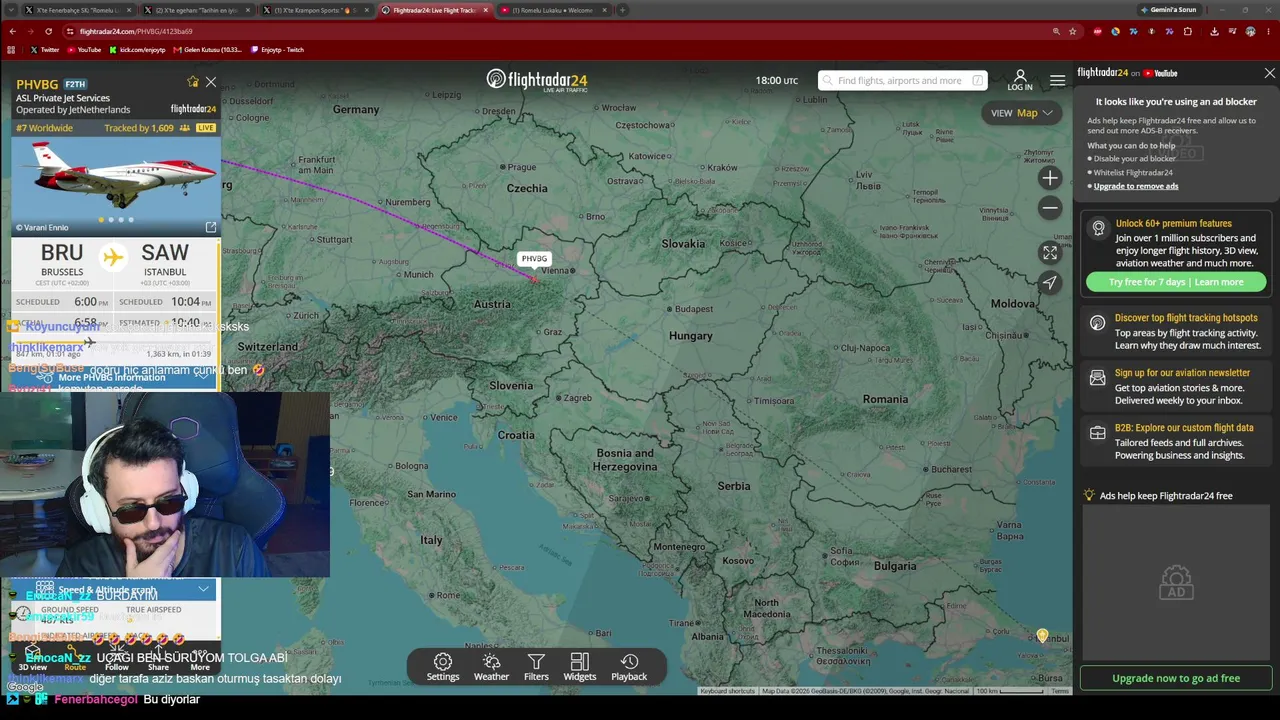Open the Weather layer options

coord(491,667)
